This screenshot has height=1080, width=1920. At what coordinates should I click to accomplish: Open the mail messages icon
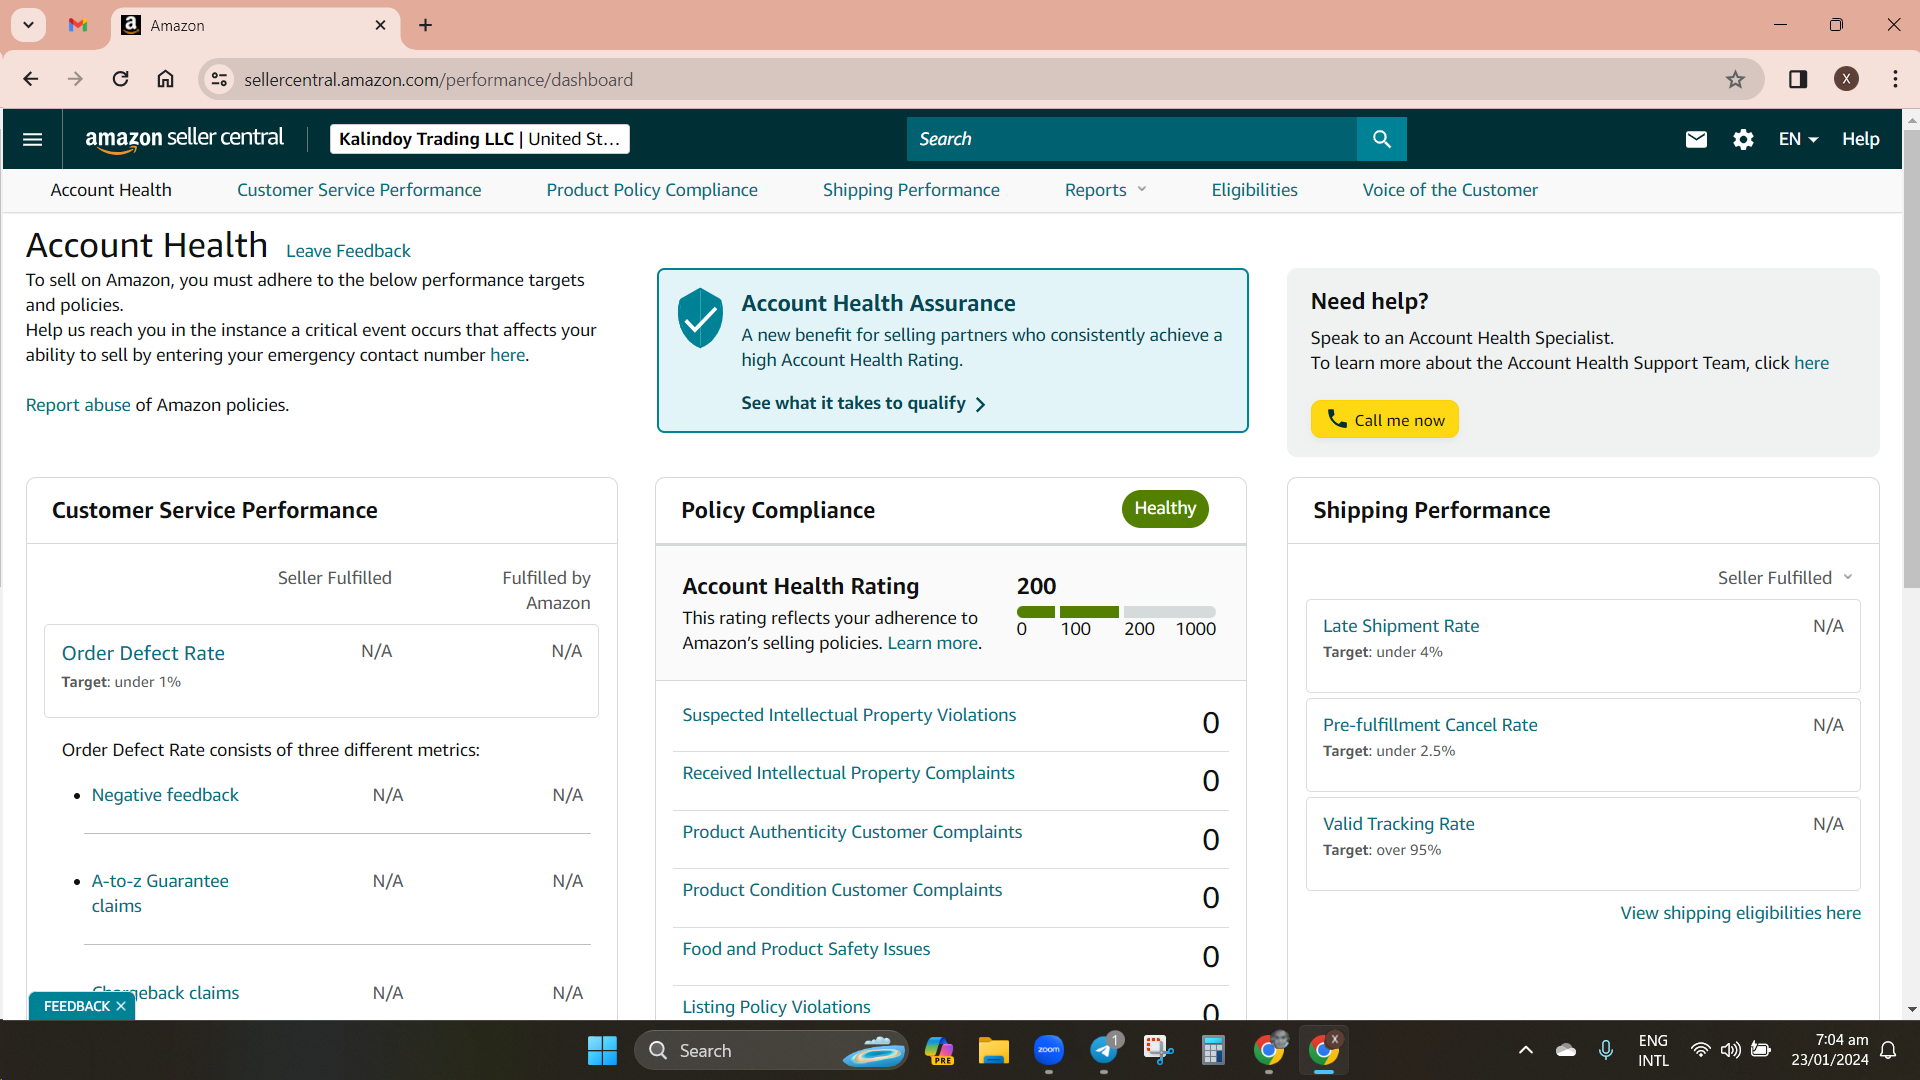1696,139
